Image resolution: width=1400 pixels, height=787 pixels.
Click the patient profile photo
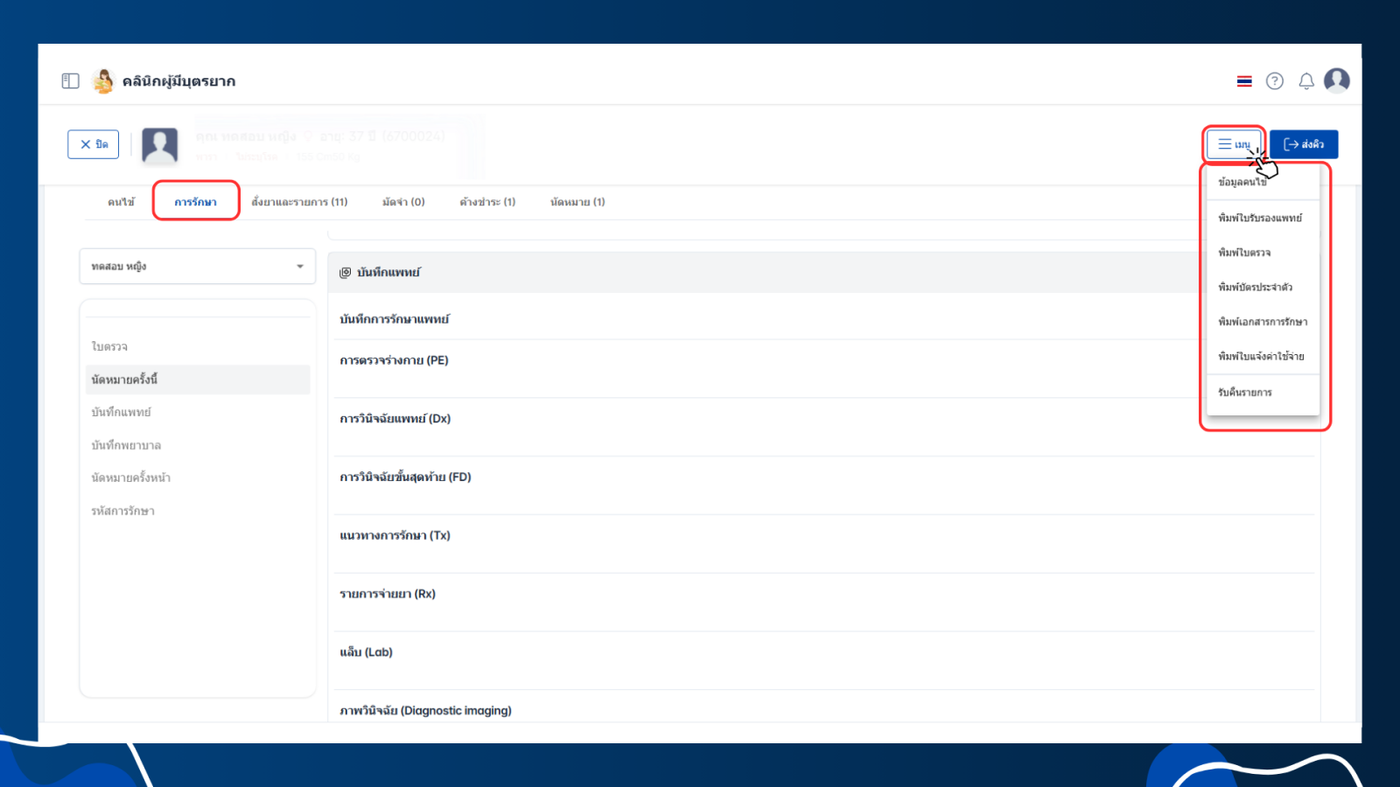[x=160, y=145]
